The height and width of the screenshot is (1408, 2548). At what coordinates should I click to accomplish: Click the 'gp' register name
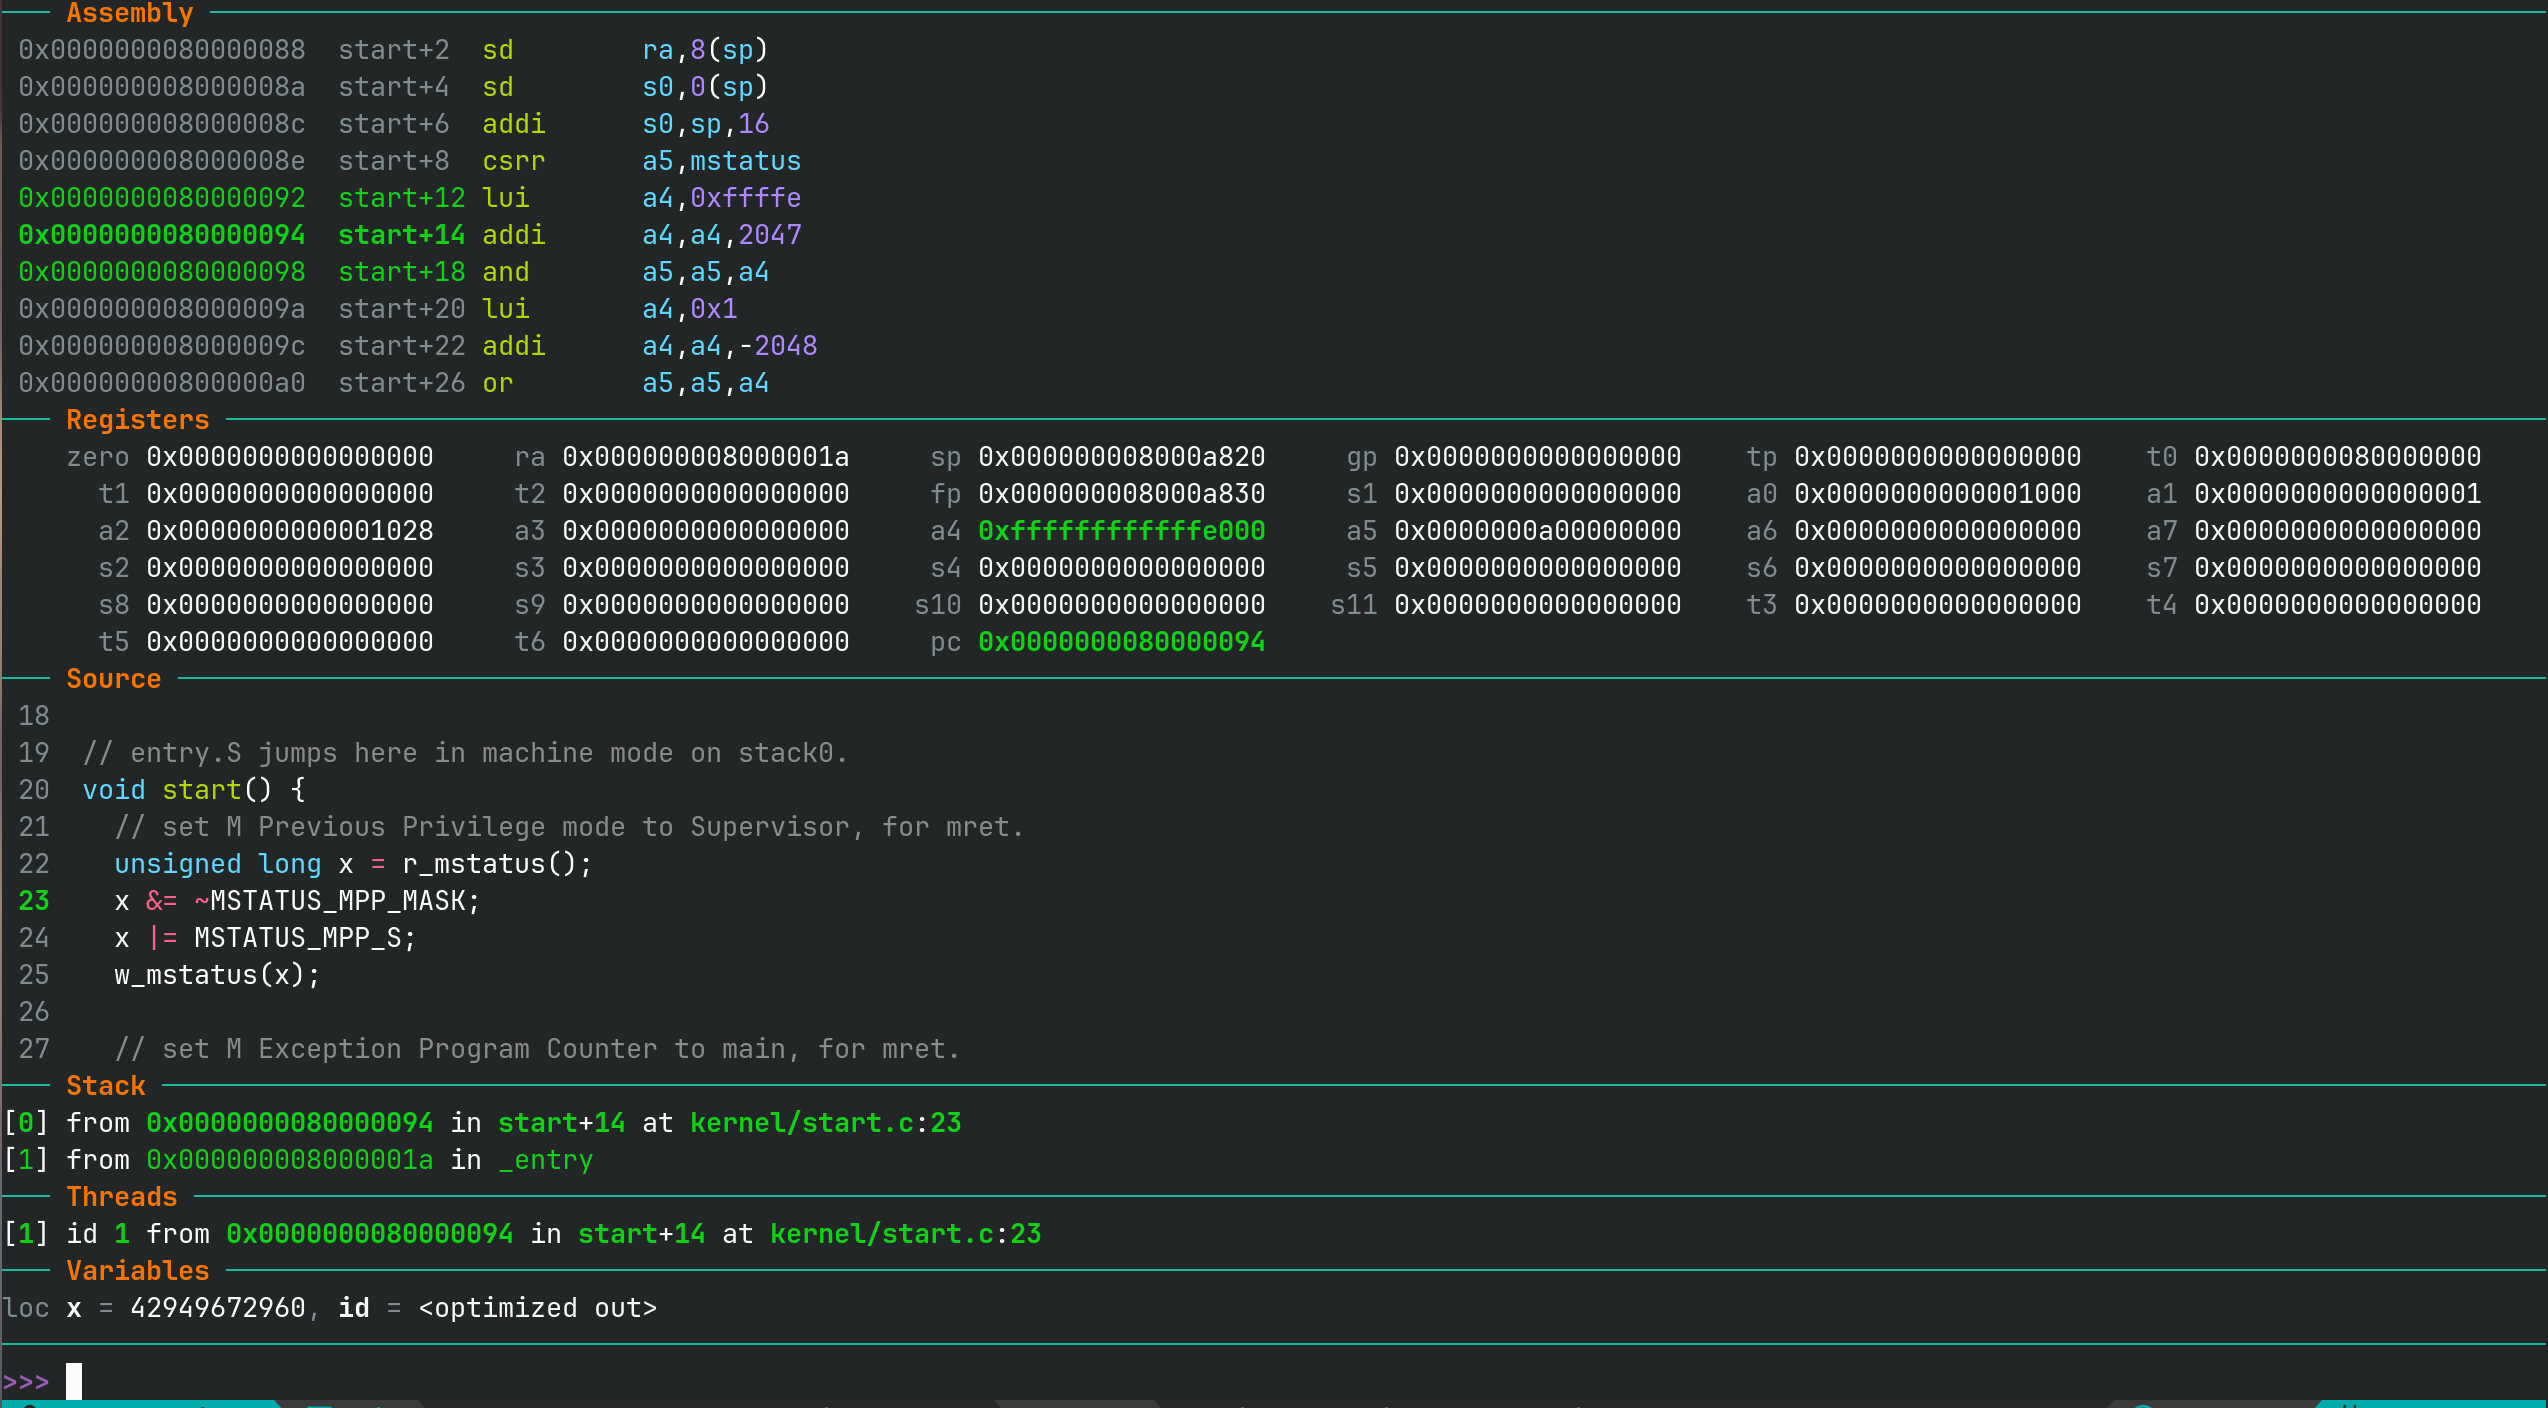click(x=1362, y=457)
